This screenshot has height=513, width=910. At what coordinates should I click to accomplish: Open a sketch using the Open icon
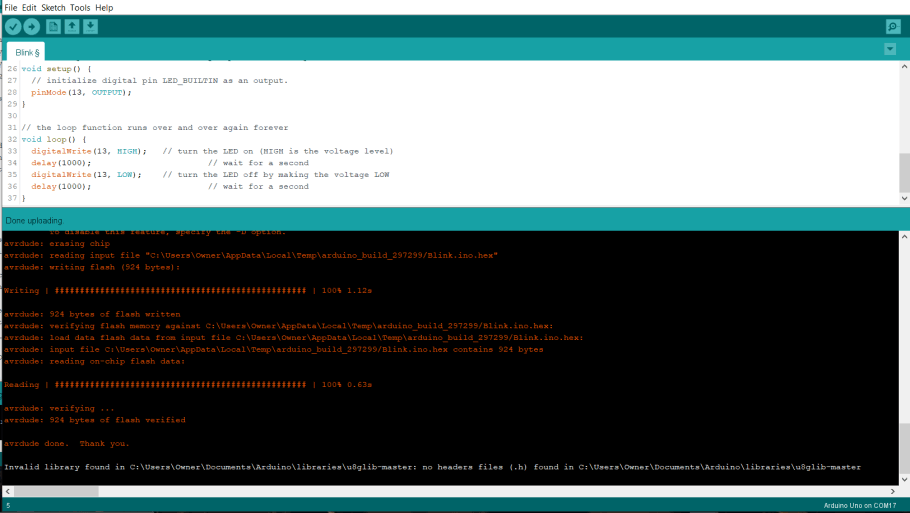72,27
